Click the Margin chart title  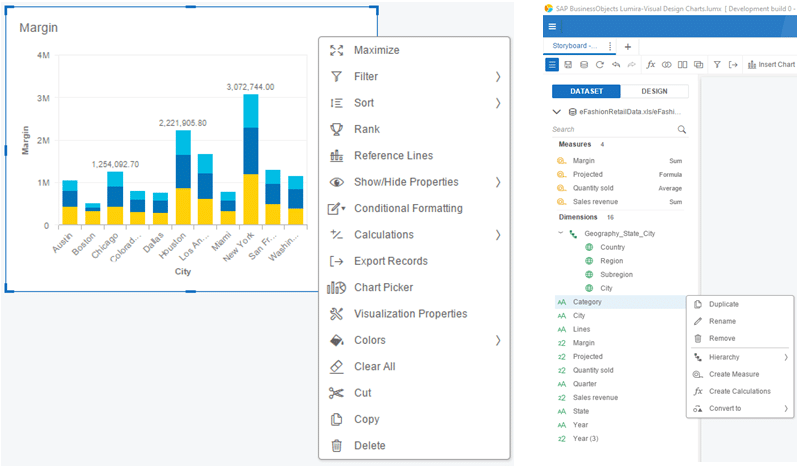click(38, 28)
